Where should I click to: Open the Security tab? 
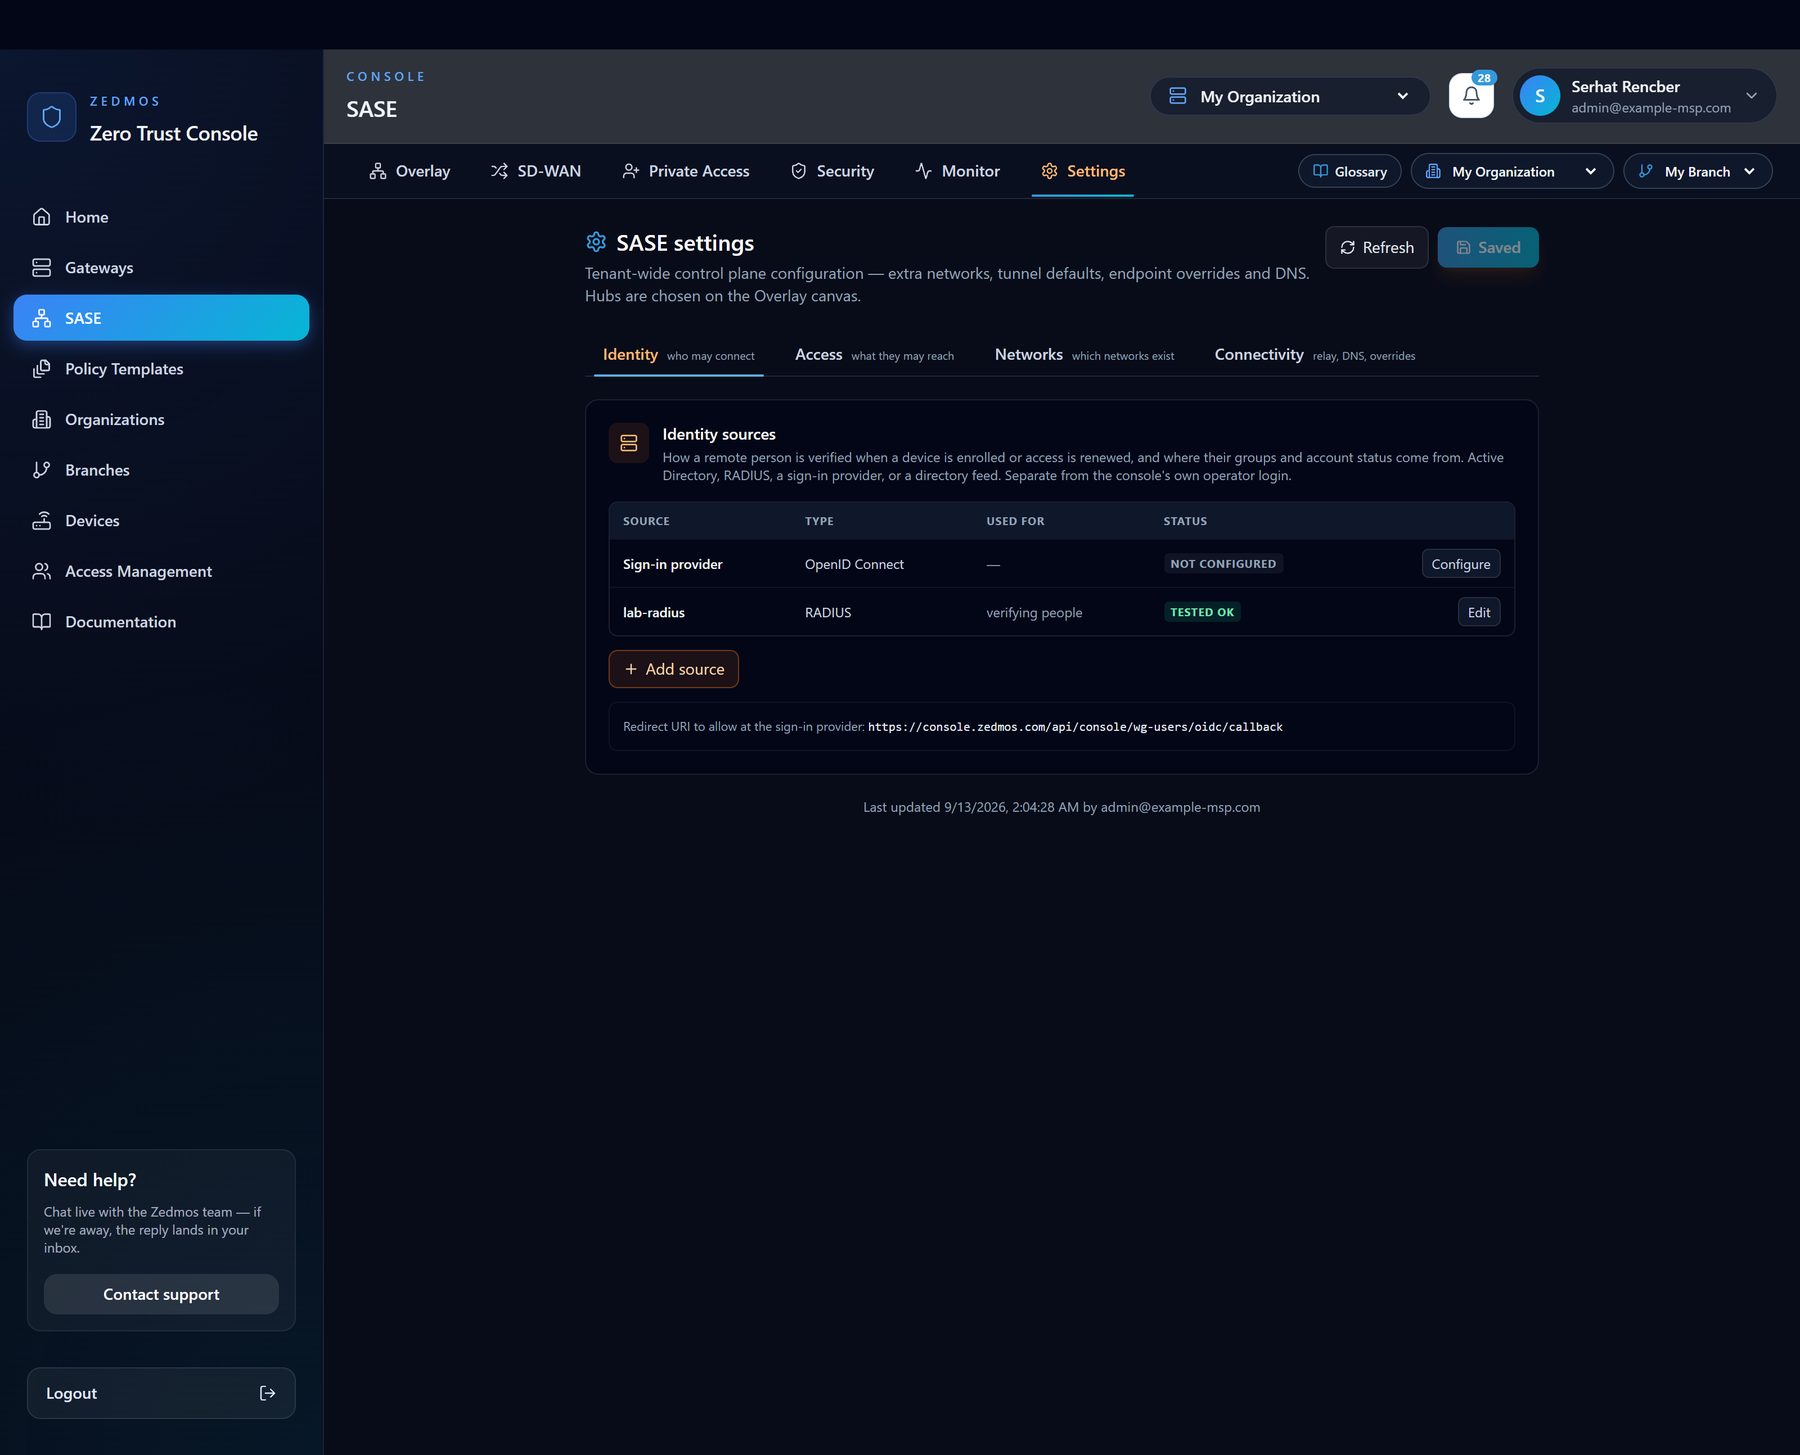[x=832, y=171]
